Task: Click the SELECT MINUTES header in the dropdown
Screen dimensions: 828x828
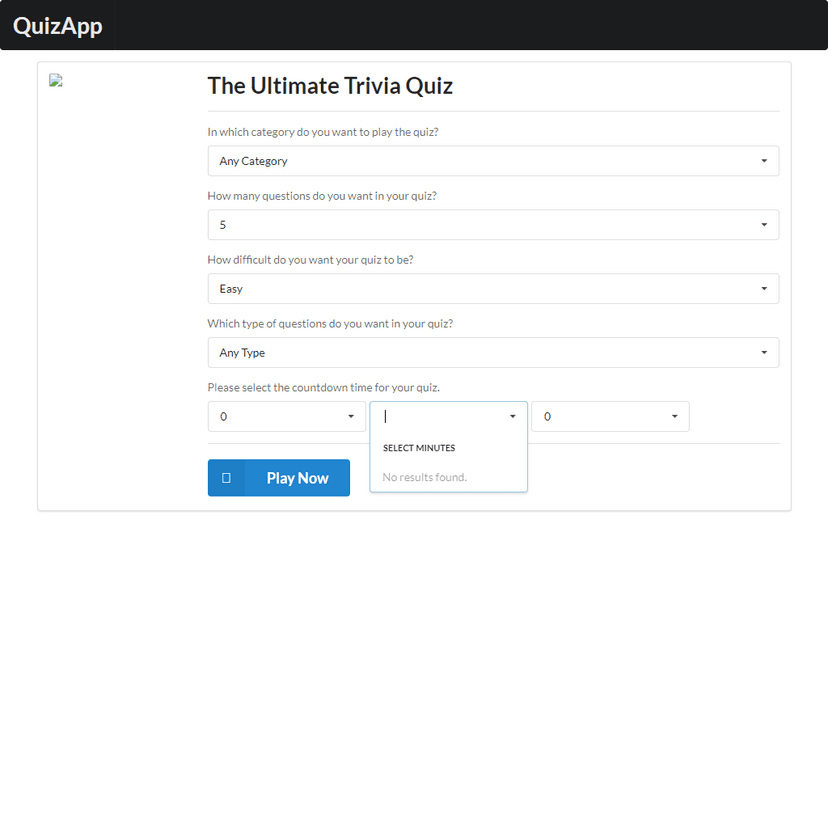Action: pyautogui.click(x=418, y=448)
